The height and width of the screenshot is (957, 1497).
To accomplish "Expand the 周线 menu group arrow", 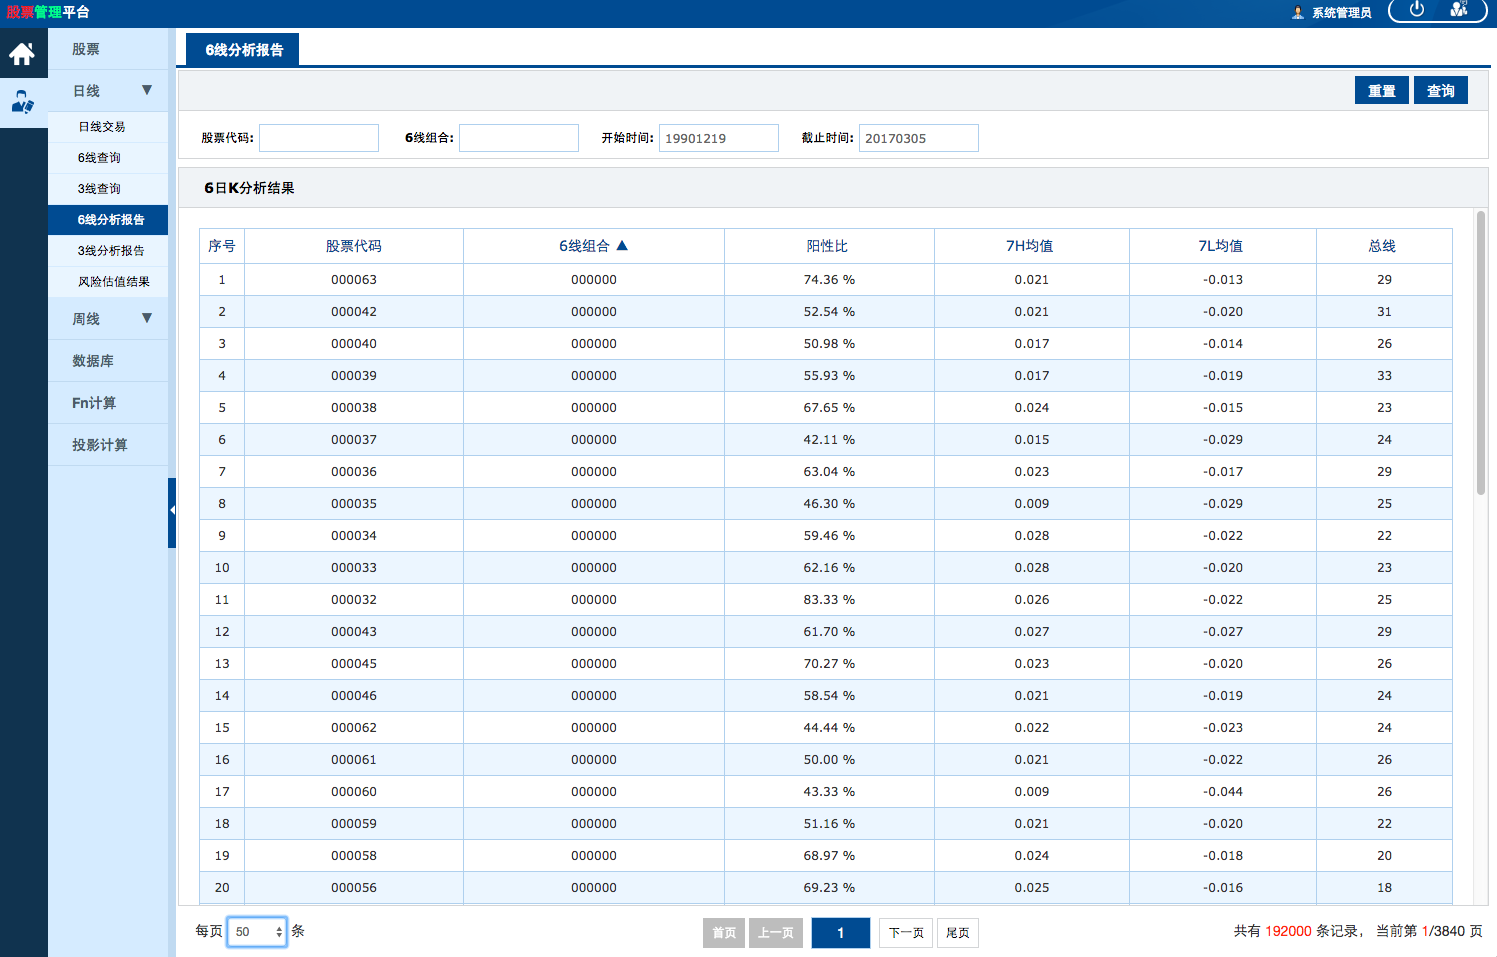I will click(147, 318).
